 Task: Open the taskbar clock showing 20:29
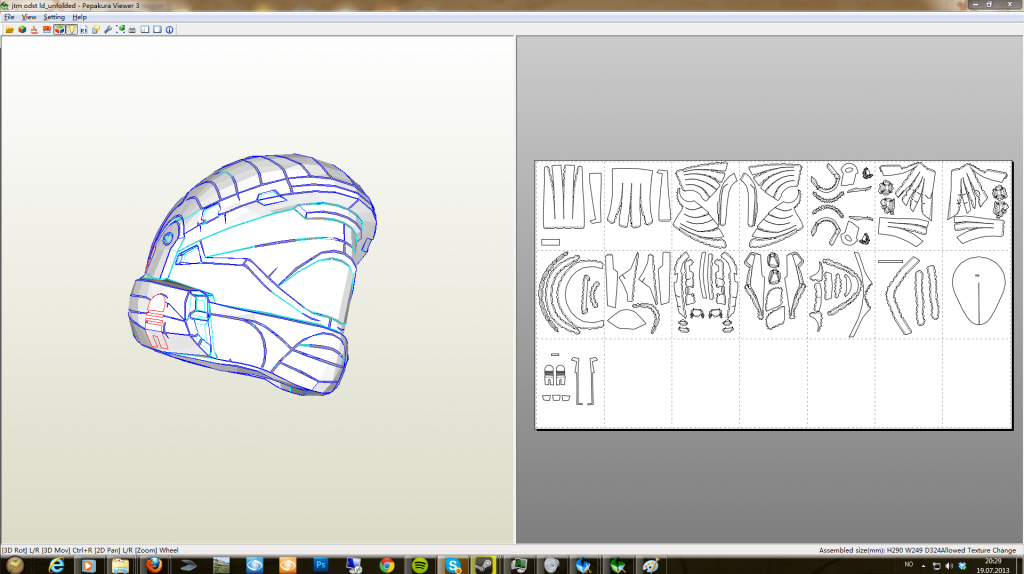click(993, 566)
